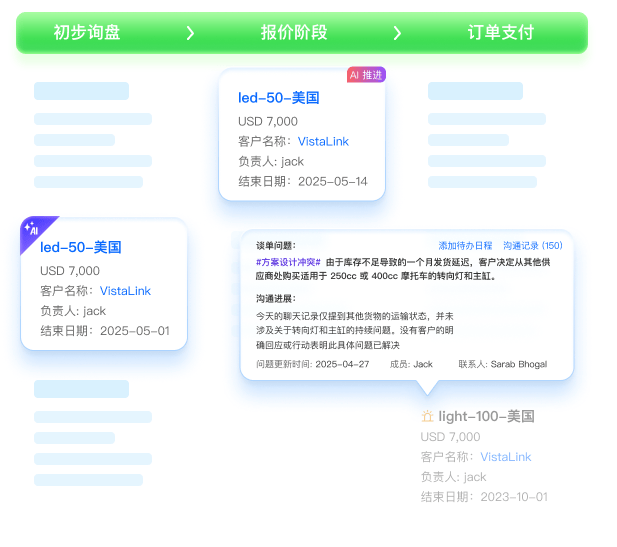Screen dimensions: 617x547
Task: Click the AI 推进 badge on top card
Action: pos(365,75)
